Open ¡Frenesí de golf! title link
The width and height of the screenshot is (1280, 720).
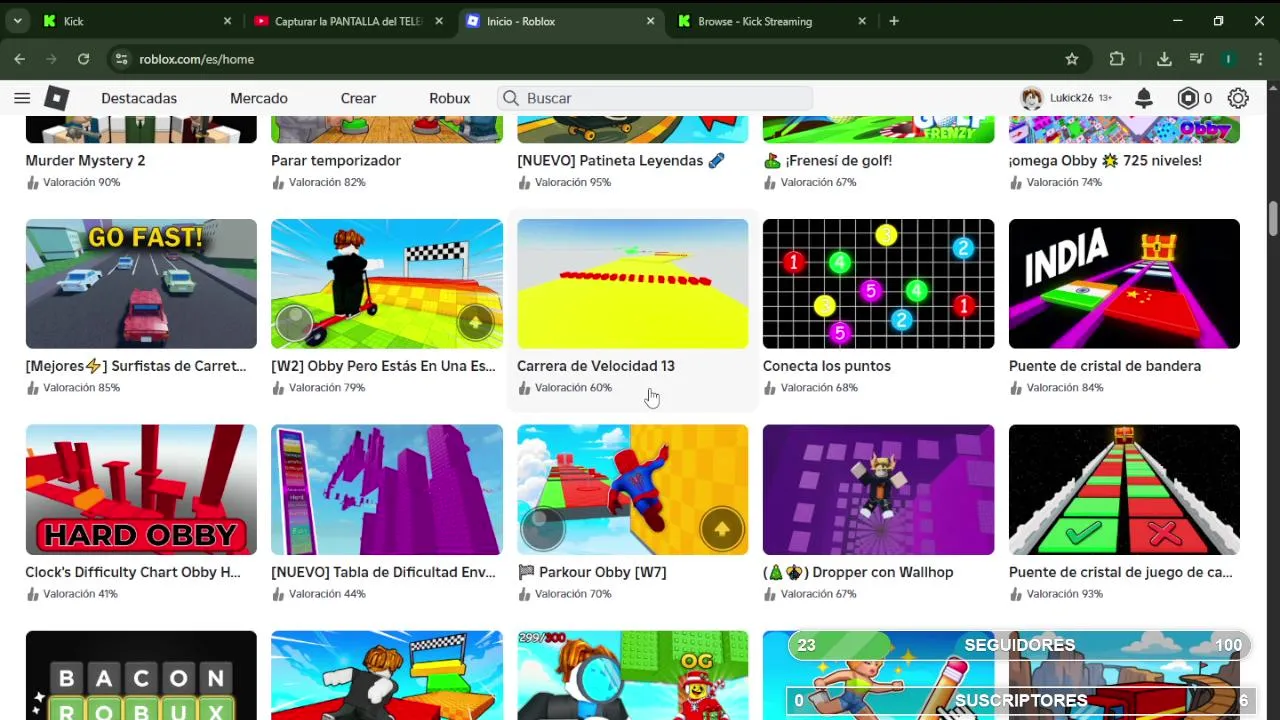[827, 160]
